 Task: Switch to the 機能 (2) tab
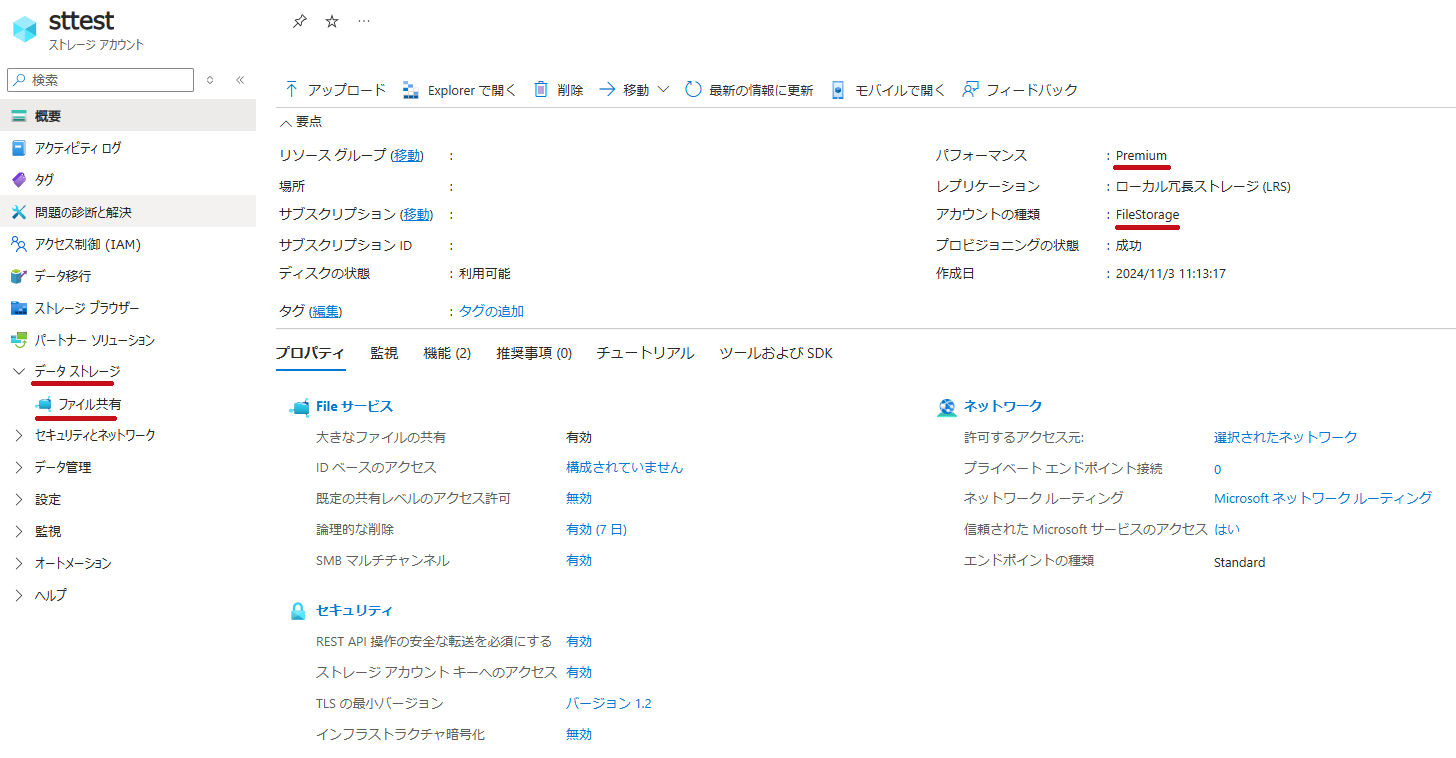pyautogui.click(x=447, y=353)
